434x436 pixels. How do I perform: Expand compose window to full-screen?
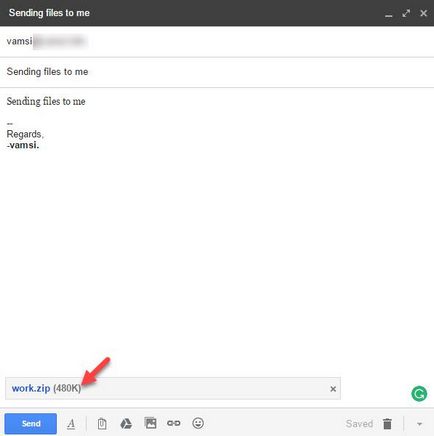click(x=406, y=13)
